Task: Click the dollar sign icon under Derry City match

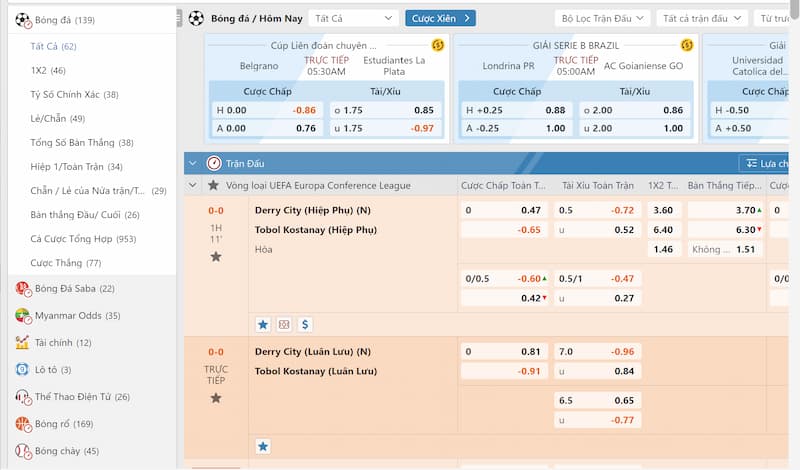Action: 305,324
